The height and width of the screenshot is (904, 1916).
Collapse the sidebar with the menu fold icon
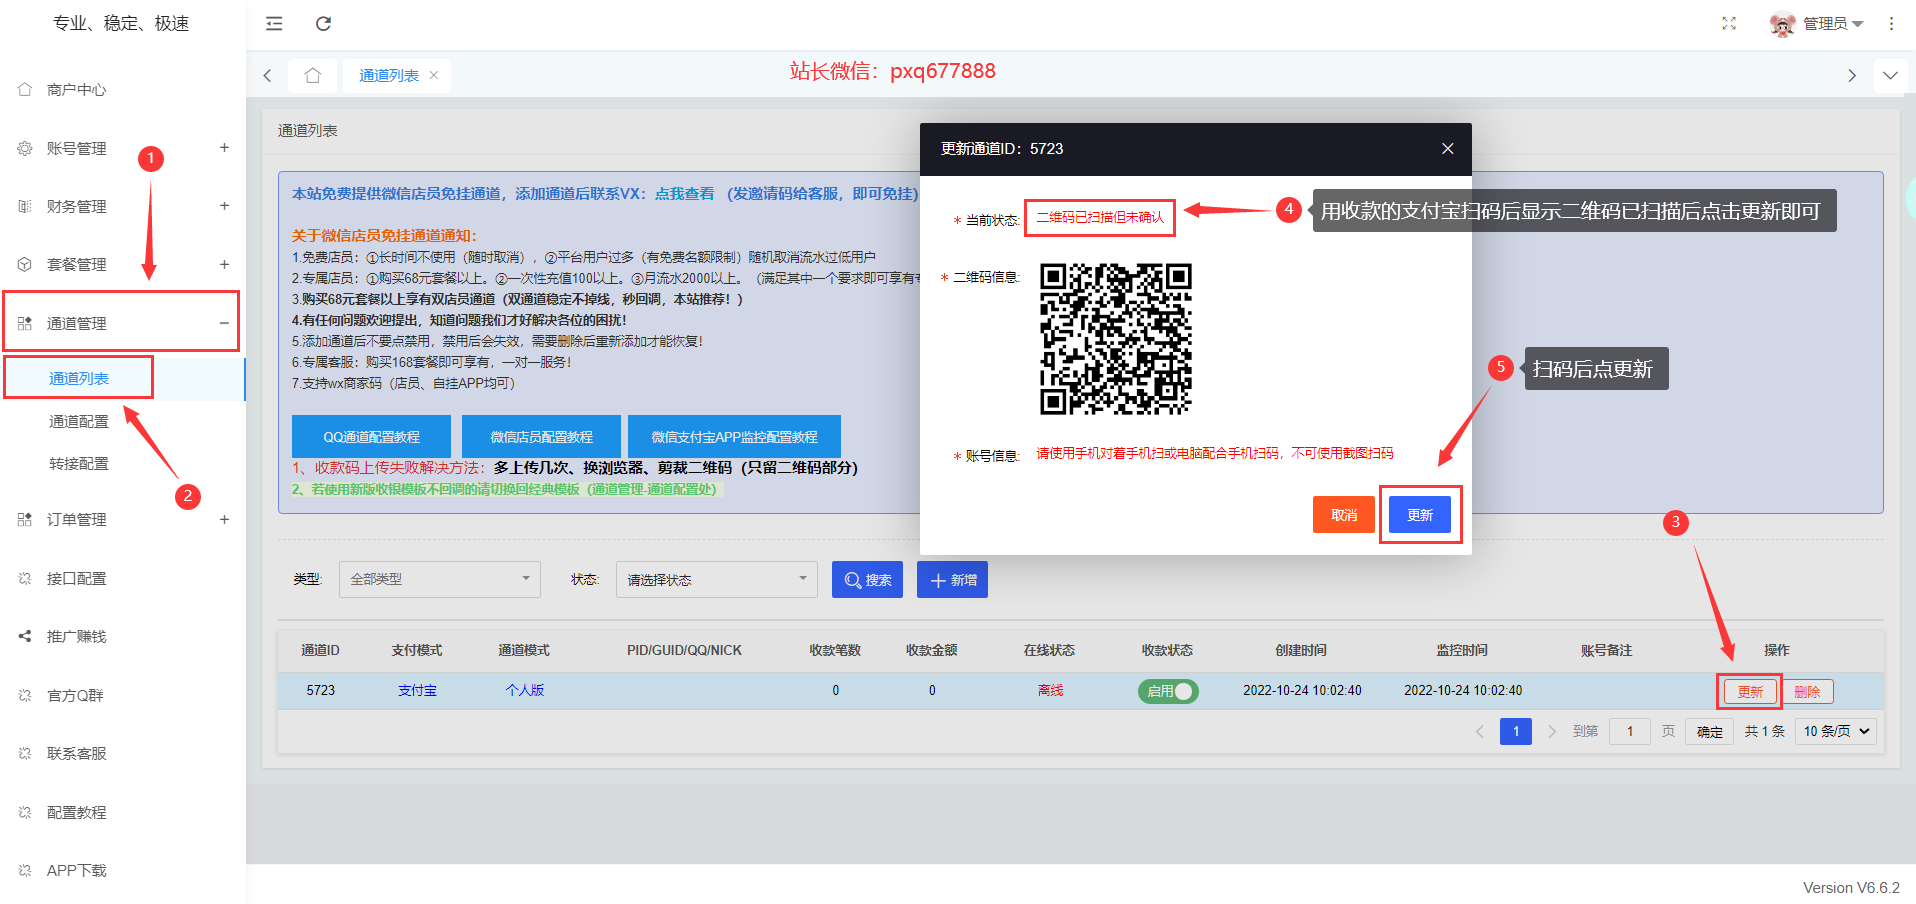click(273, 24)
